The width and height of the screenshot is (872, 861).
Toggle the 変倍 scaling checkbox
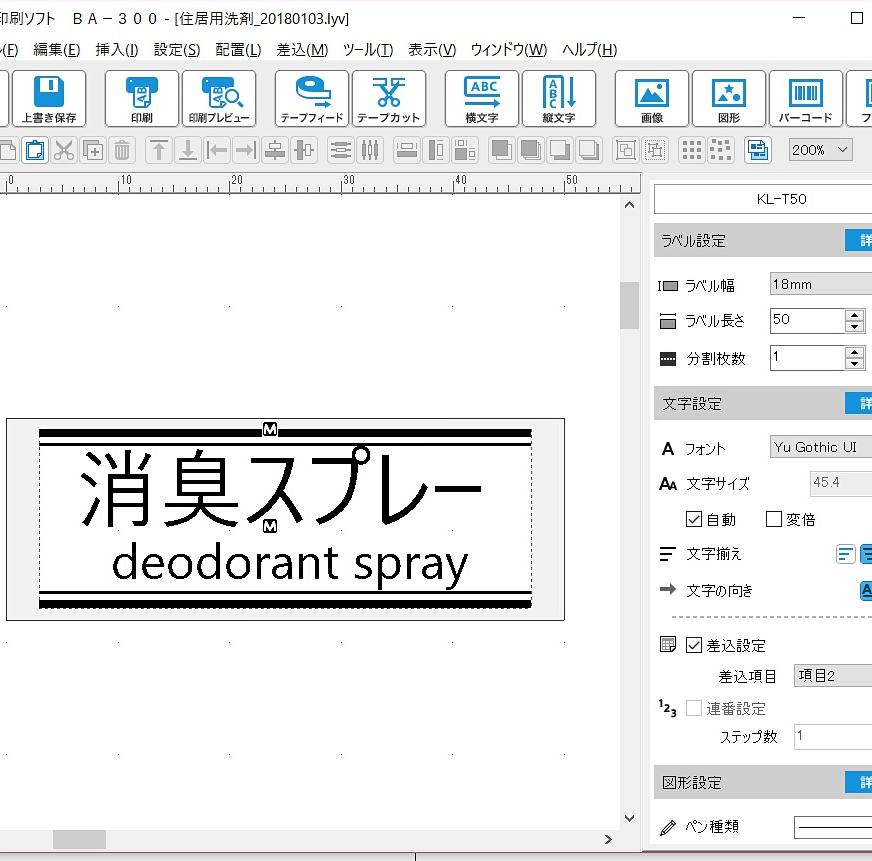coord(774,519)
